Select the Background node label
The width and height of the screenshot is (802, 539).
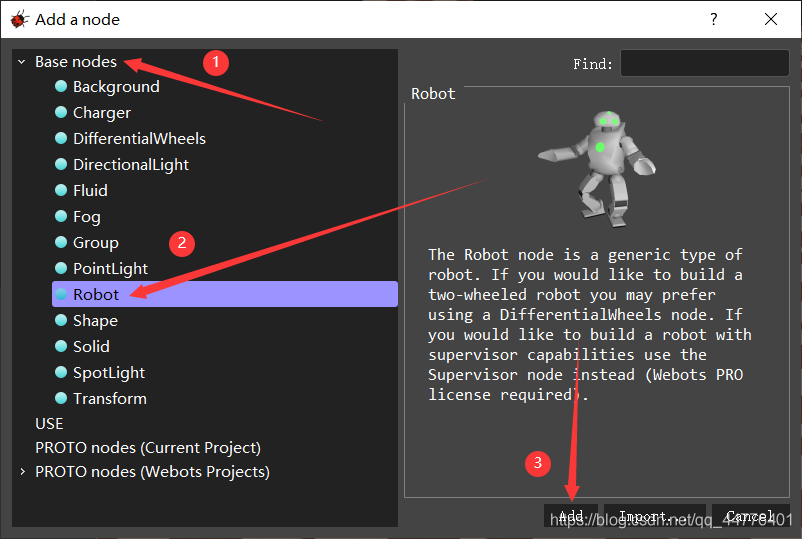[x=116, y=87]
